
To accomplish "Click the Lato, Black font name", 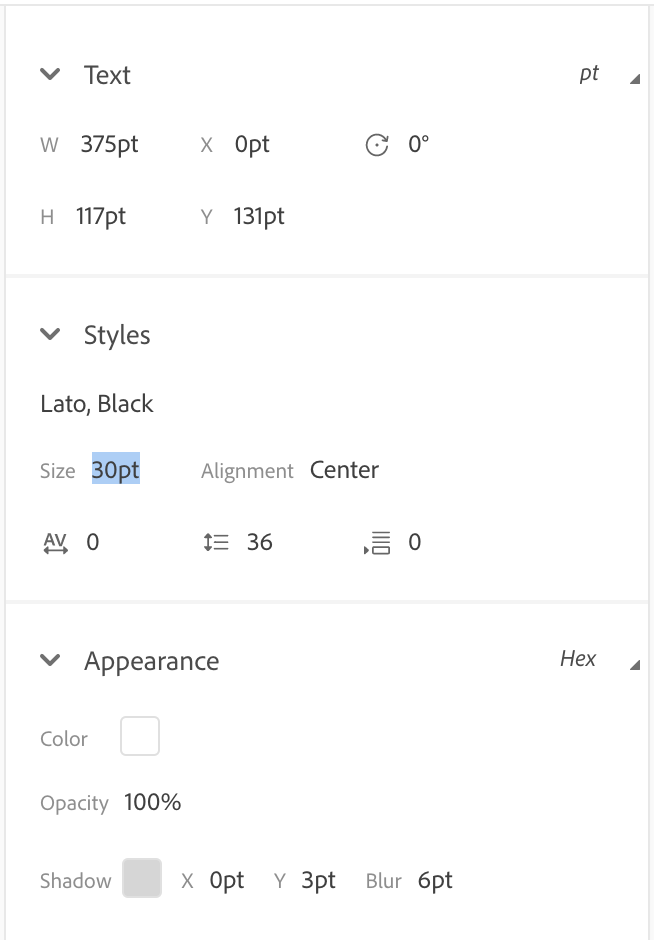I will pyautogui.click(x=97, y=404).
